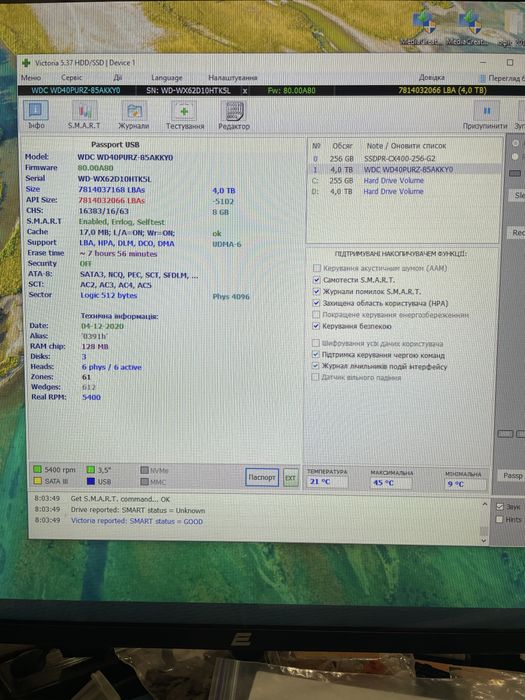
Task: Open the Сервіс menu
Action: point(71,78)
